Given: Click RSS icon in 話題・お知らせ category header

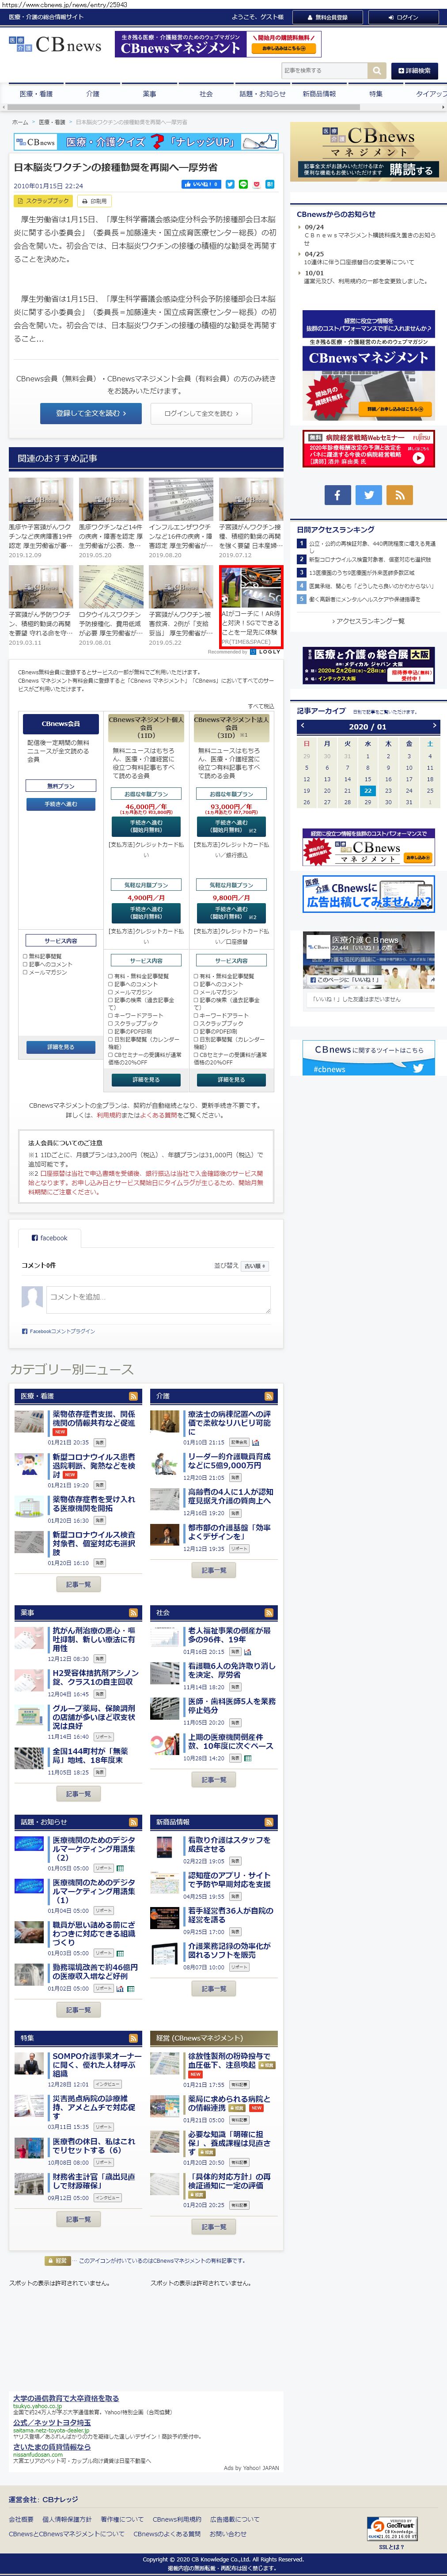Looking at the screenshot, I should [133, 1822].
